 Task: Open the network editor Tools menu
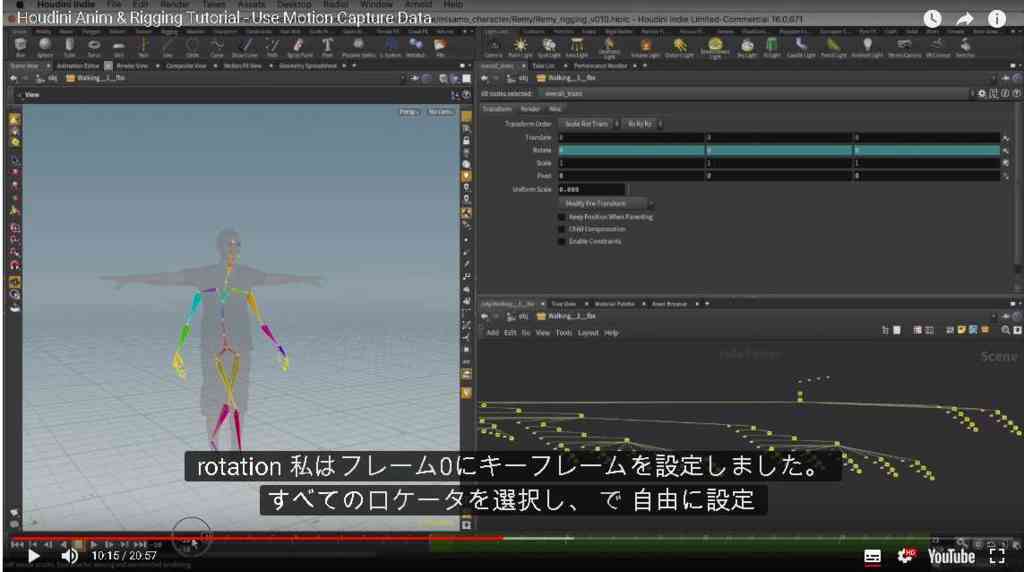click(564, 332)
